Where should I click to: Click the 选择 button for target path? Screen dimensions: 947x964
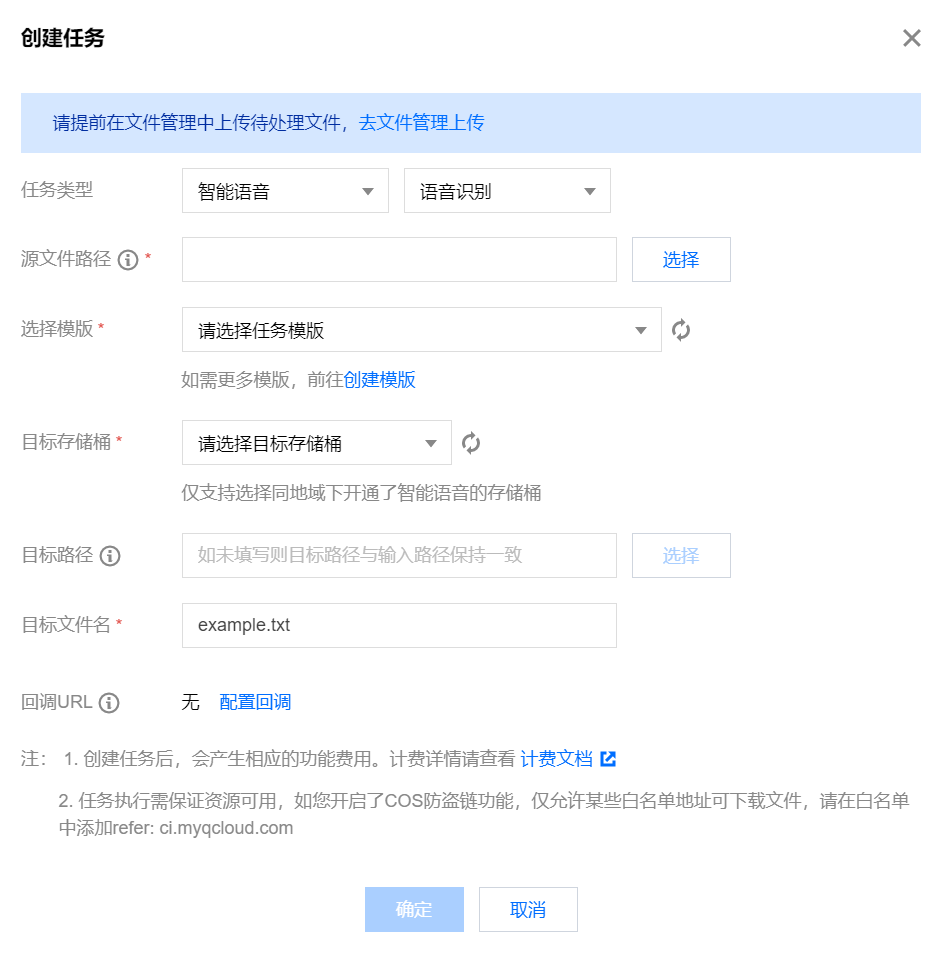point(681,556)
